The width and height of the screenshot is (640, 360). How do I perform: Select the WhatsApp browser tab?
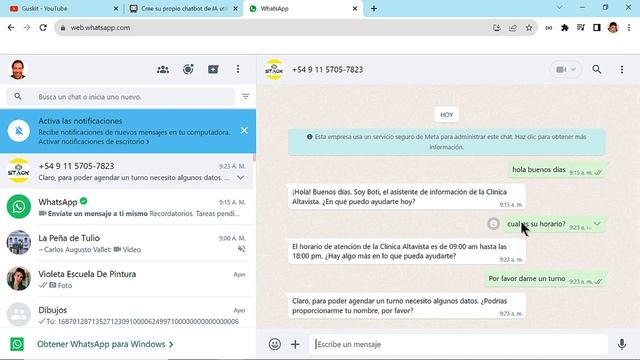pyautogui.click(x=302, y=8)
